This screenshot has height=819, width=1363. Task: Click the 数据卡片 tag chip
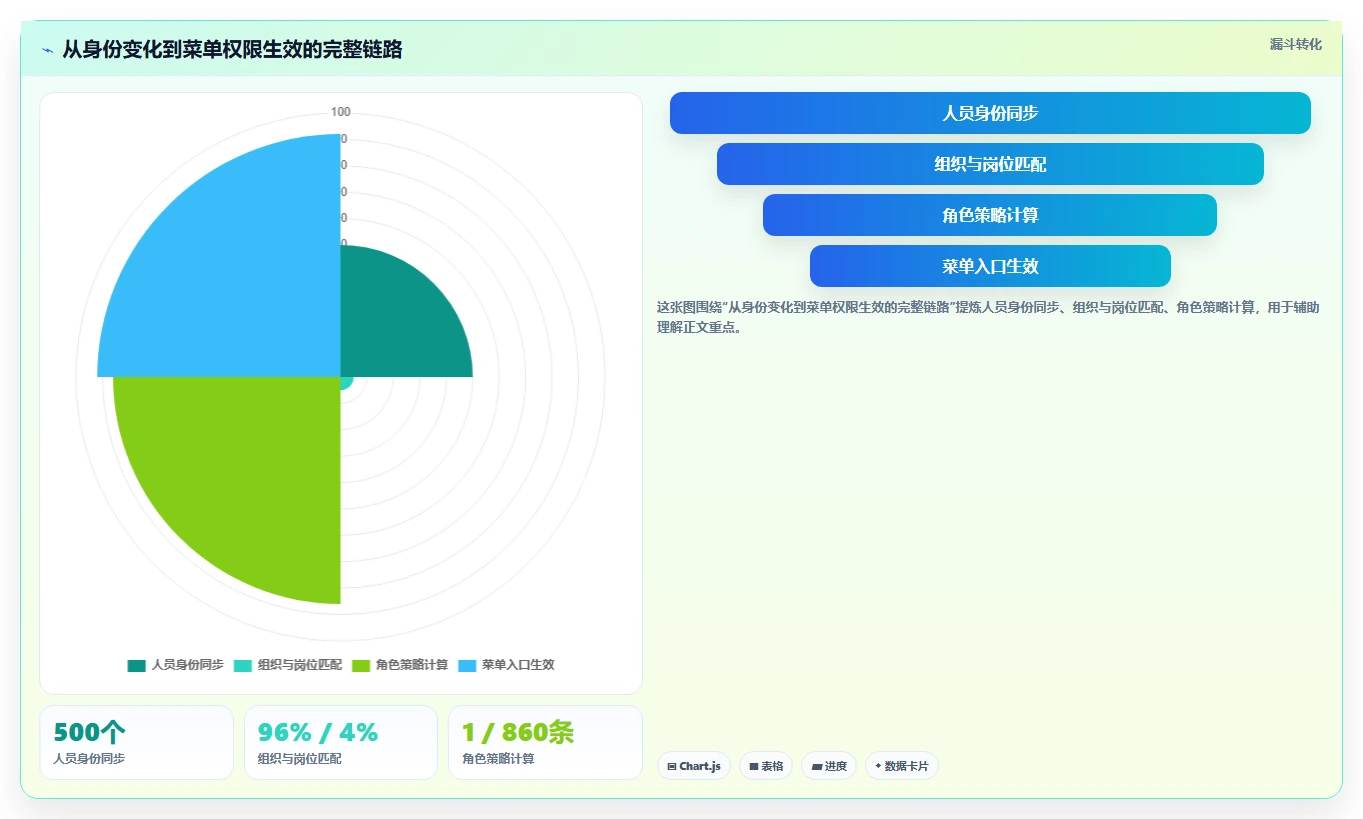click(902, 766)
